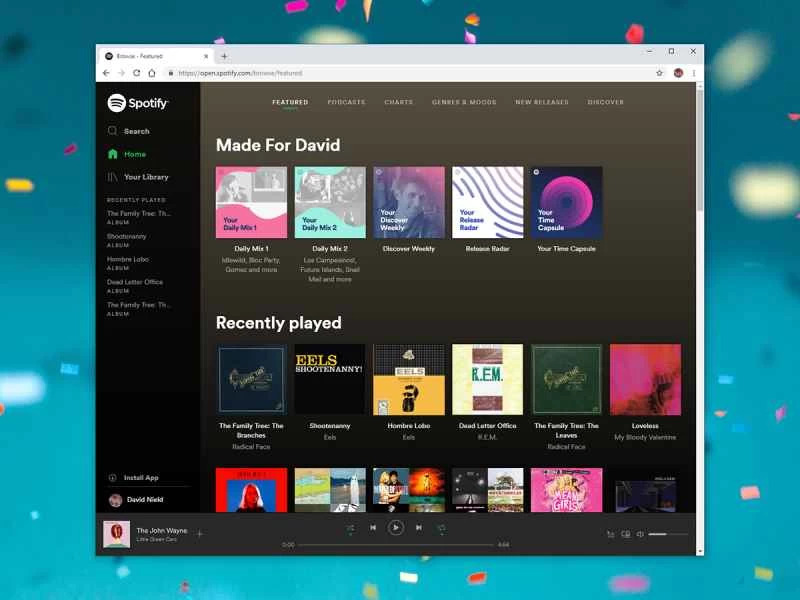Open the Charts tab
Image resolution: width=800 pixels, height=600 pixels.
399,101
